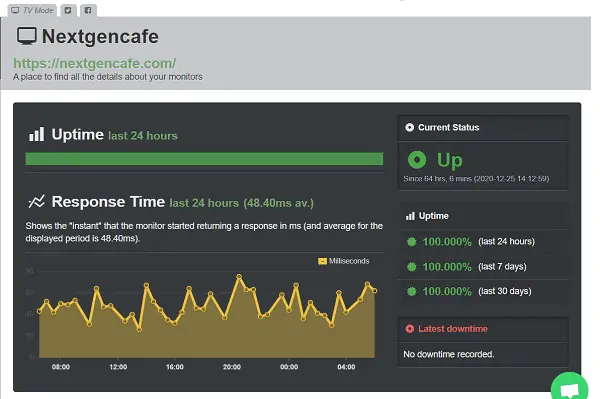Image resolution: width=600 pixels, height=399 pixels.
Task: Click the 100.000% value for last 24 hours
Action: tap(447, 242)
